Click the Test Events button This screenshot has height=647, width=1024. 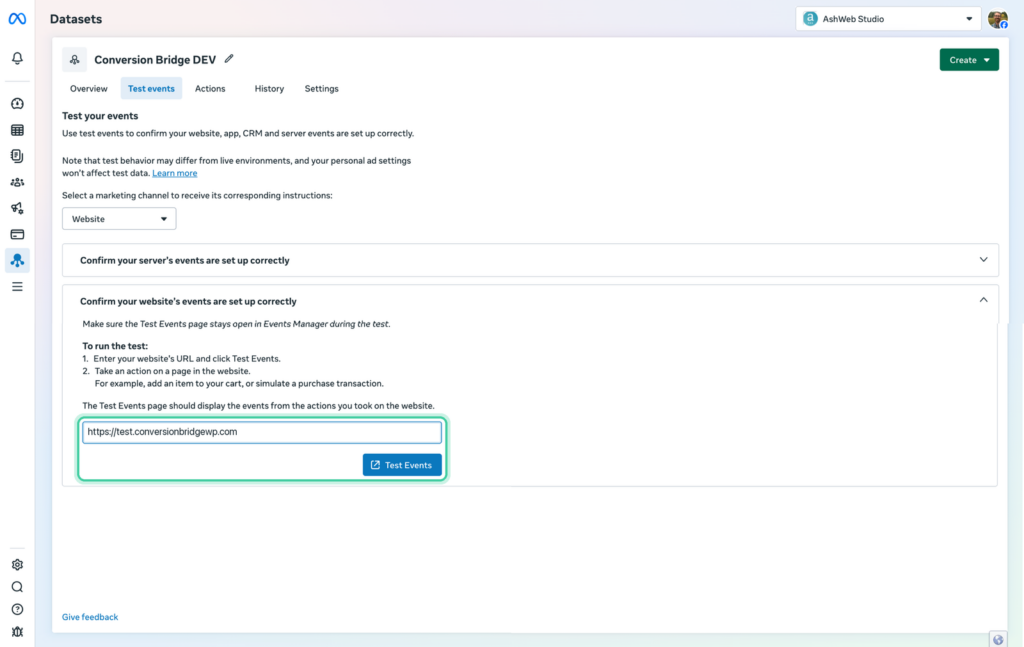click(402, 465)
